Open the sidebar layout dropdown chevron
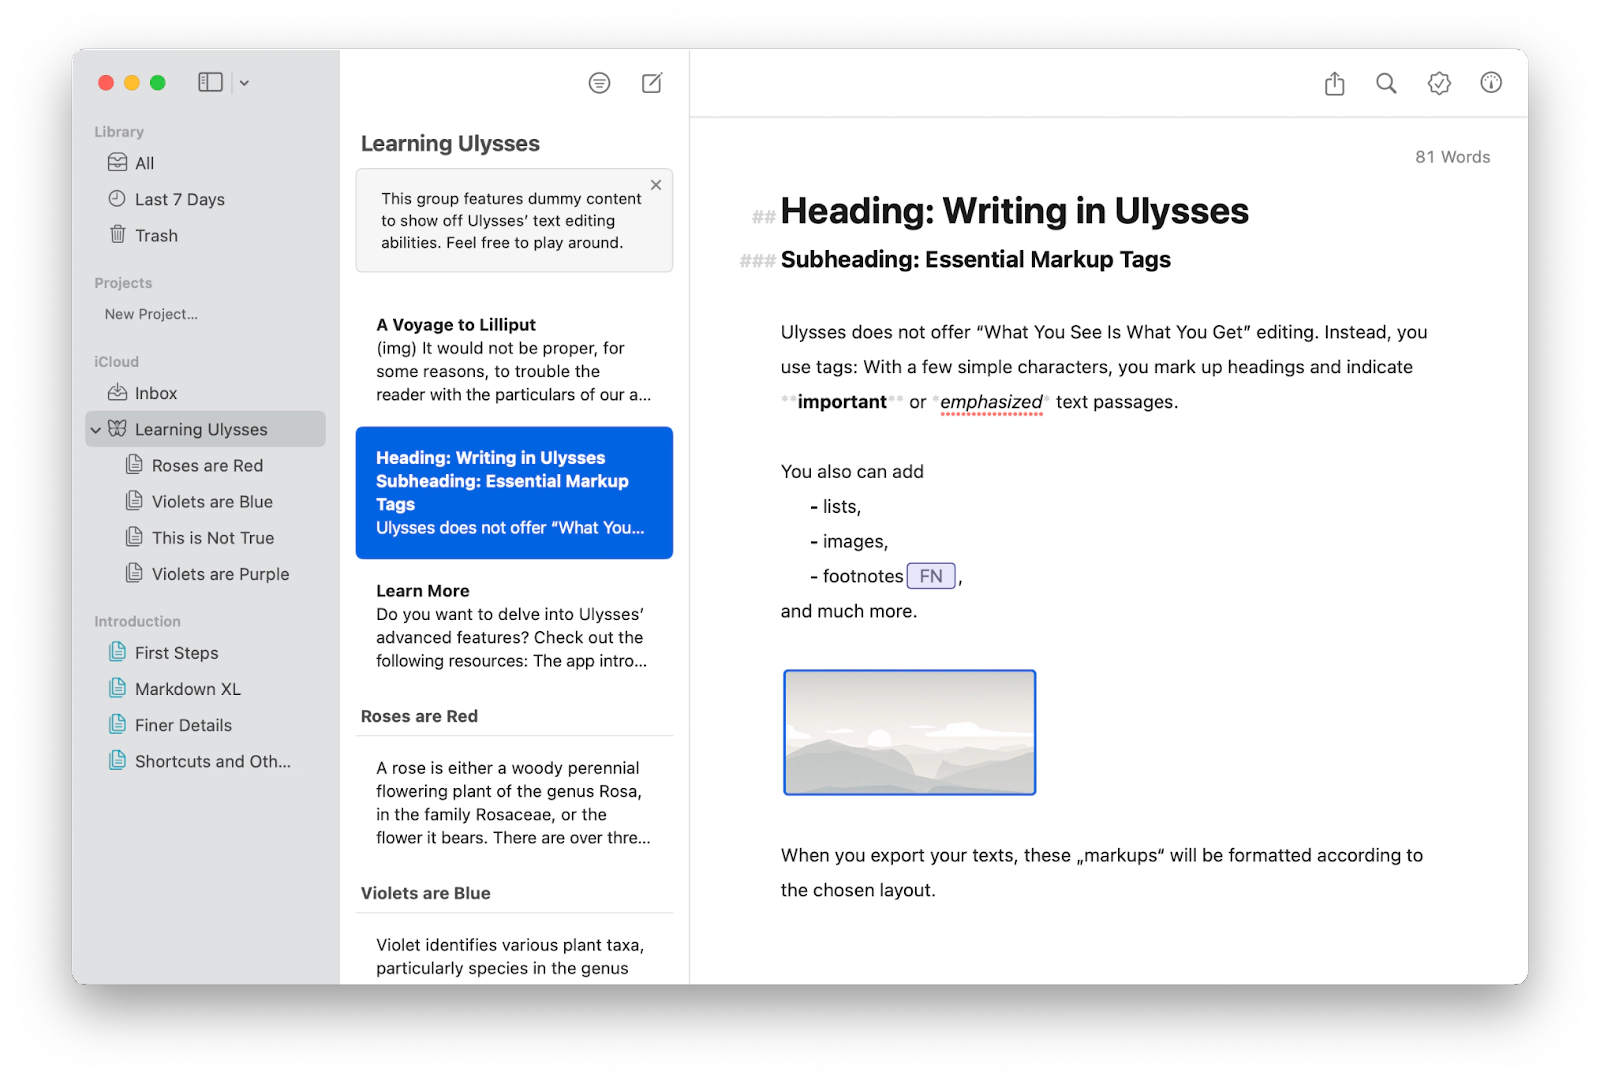Viewport: 1600px width, 1080px height. click(x=244, y=83)
